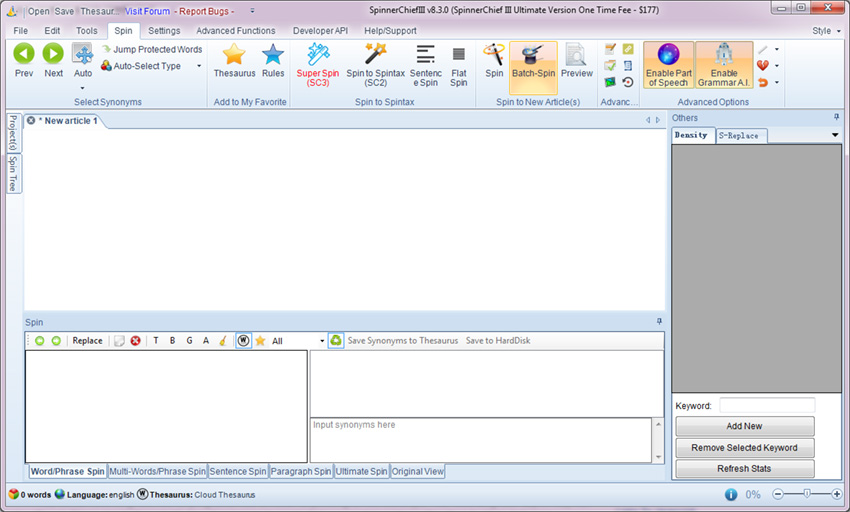Click the green Prev arrow icon
The width and height of the screenshot is (850, 512).
point(24,54)
